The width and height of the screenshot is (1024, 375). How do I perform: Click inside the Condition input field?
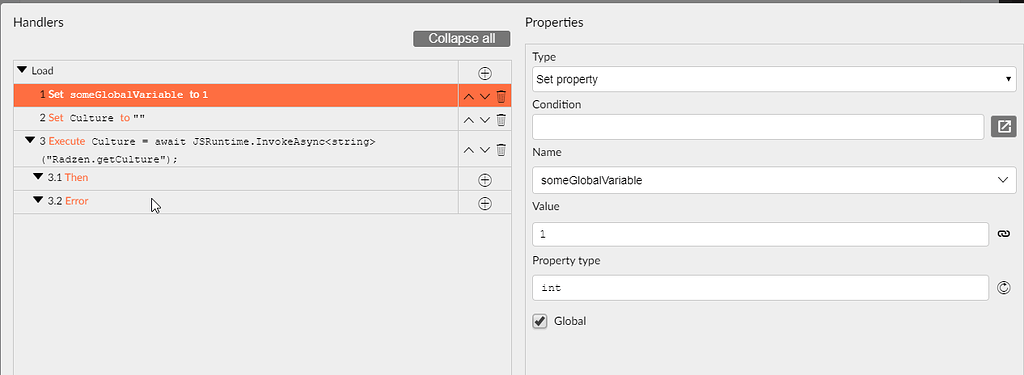click(x=758, y=127)
